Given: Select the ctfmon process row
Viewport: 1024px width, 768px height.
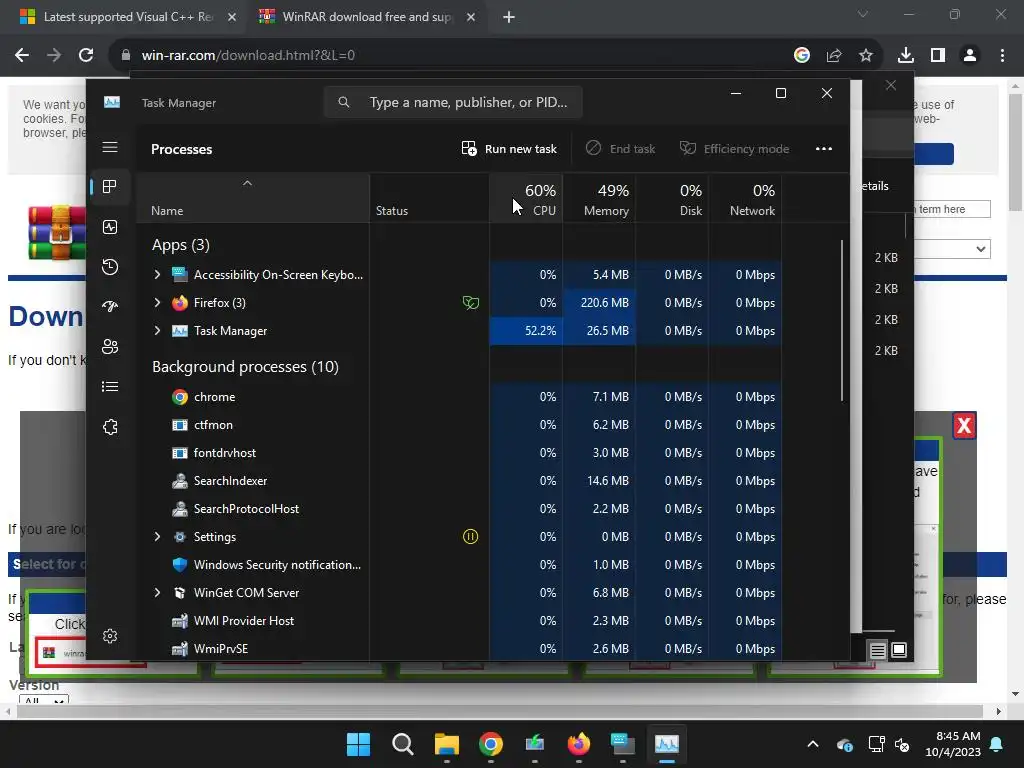Looking at the screenshot, I should pyautogui.click(x=459, y=424).
